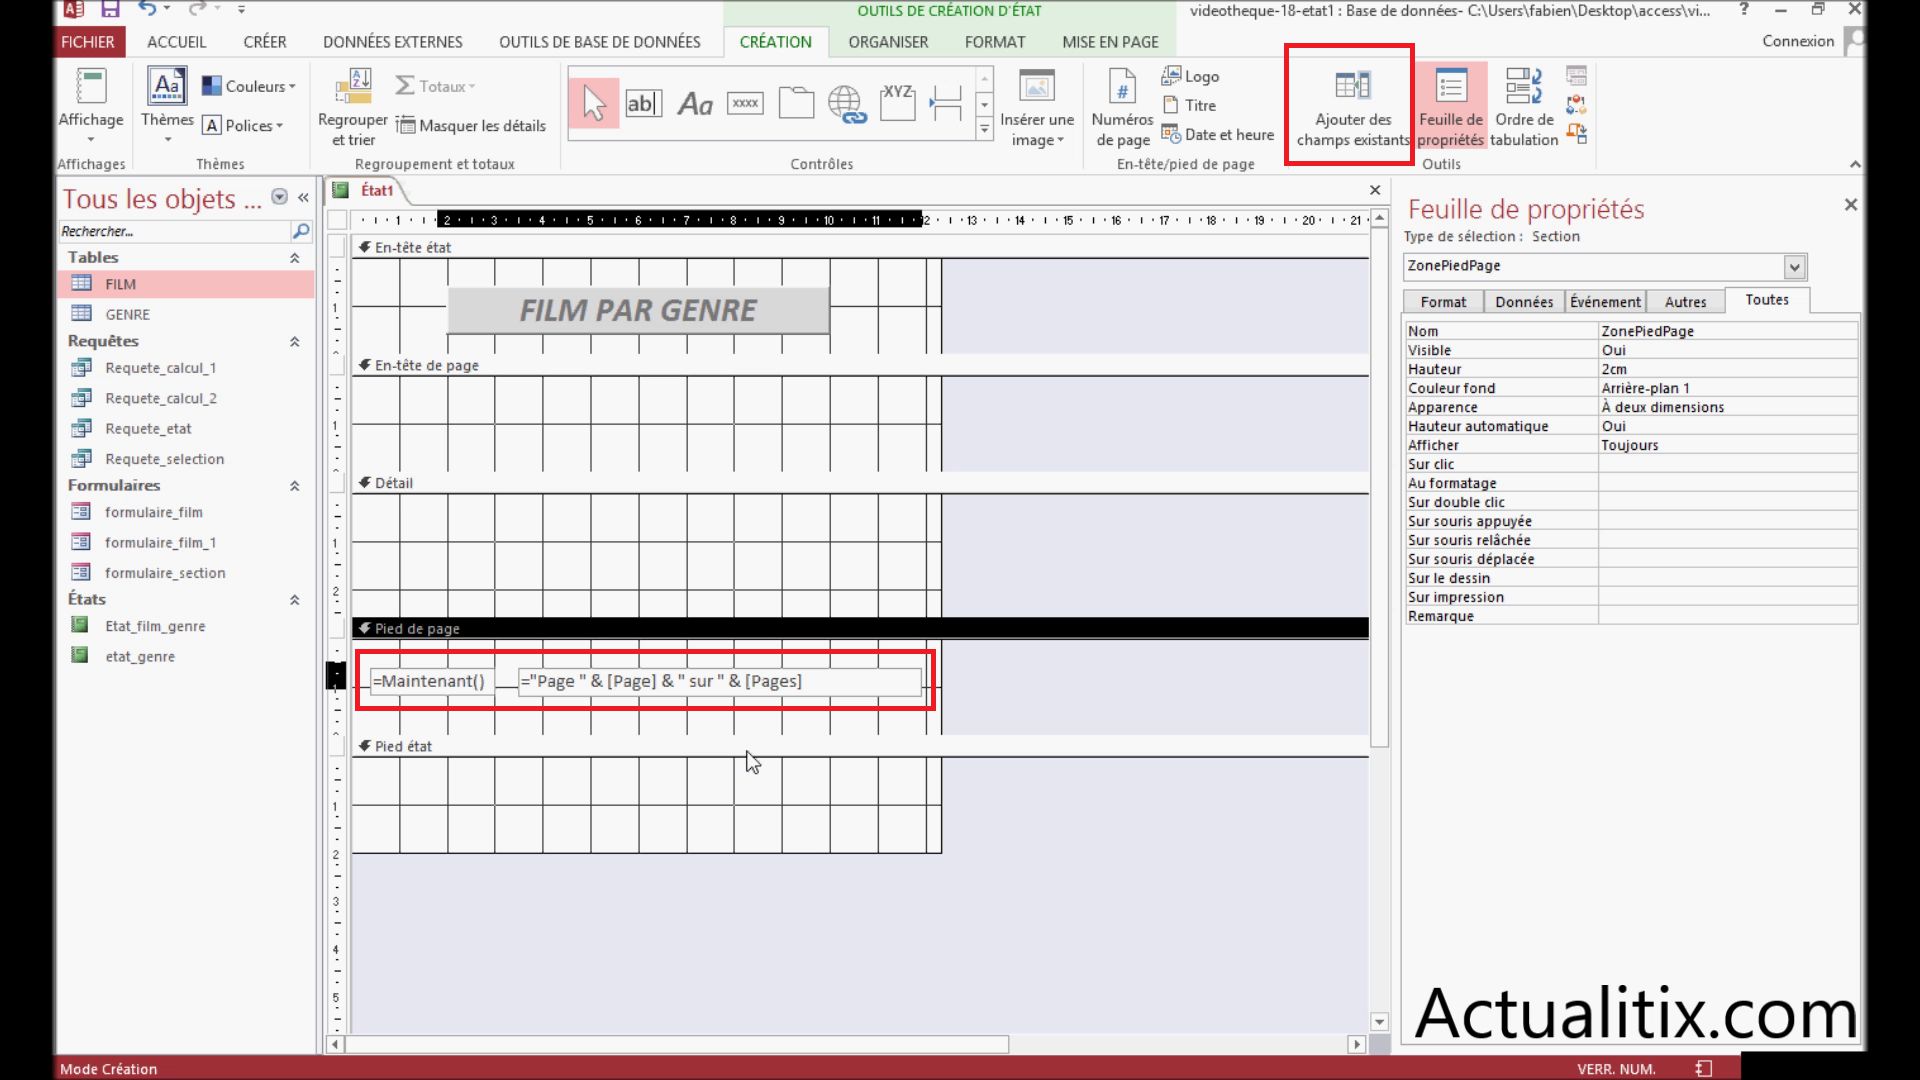Viewport: 1920px width, 1080px height.
Task: Toggle the Feuille de propriétés pane
Action: click(x=1451, y=107)
